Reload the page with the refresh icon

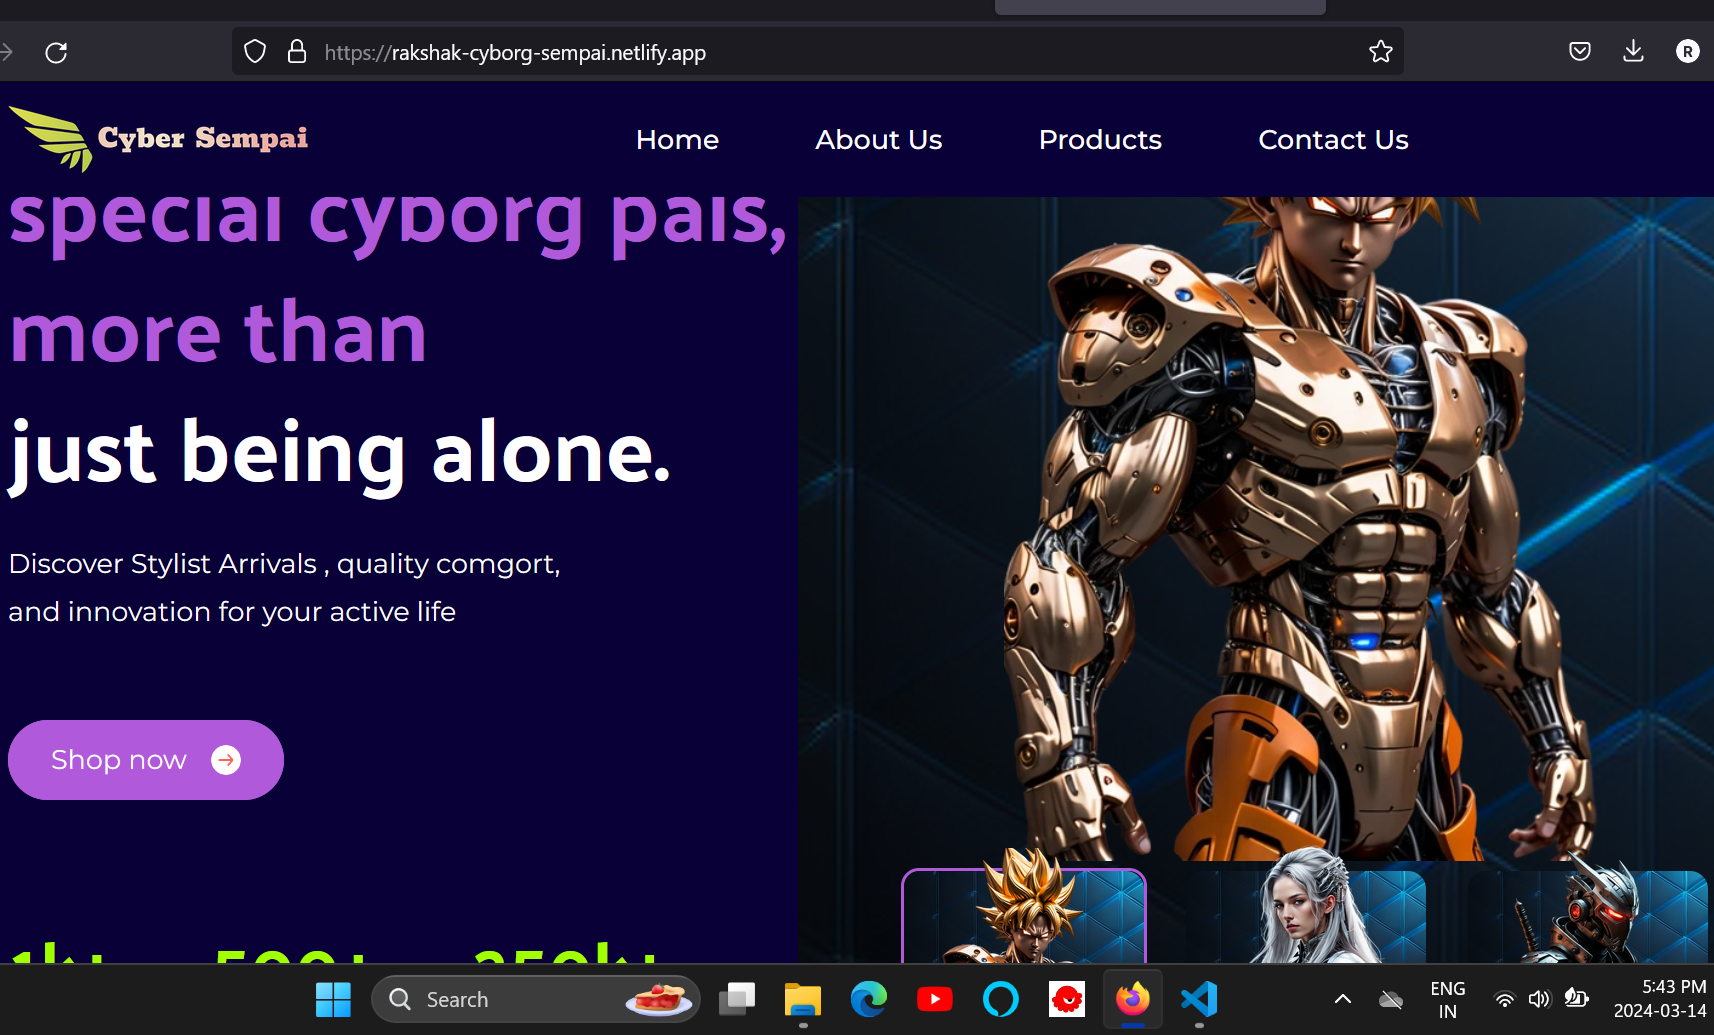(56, 52)
